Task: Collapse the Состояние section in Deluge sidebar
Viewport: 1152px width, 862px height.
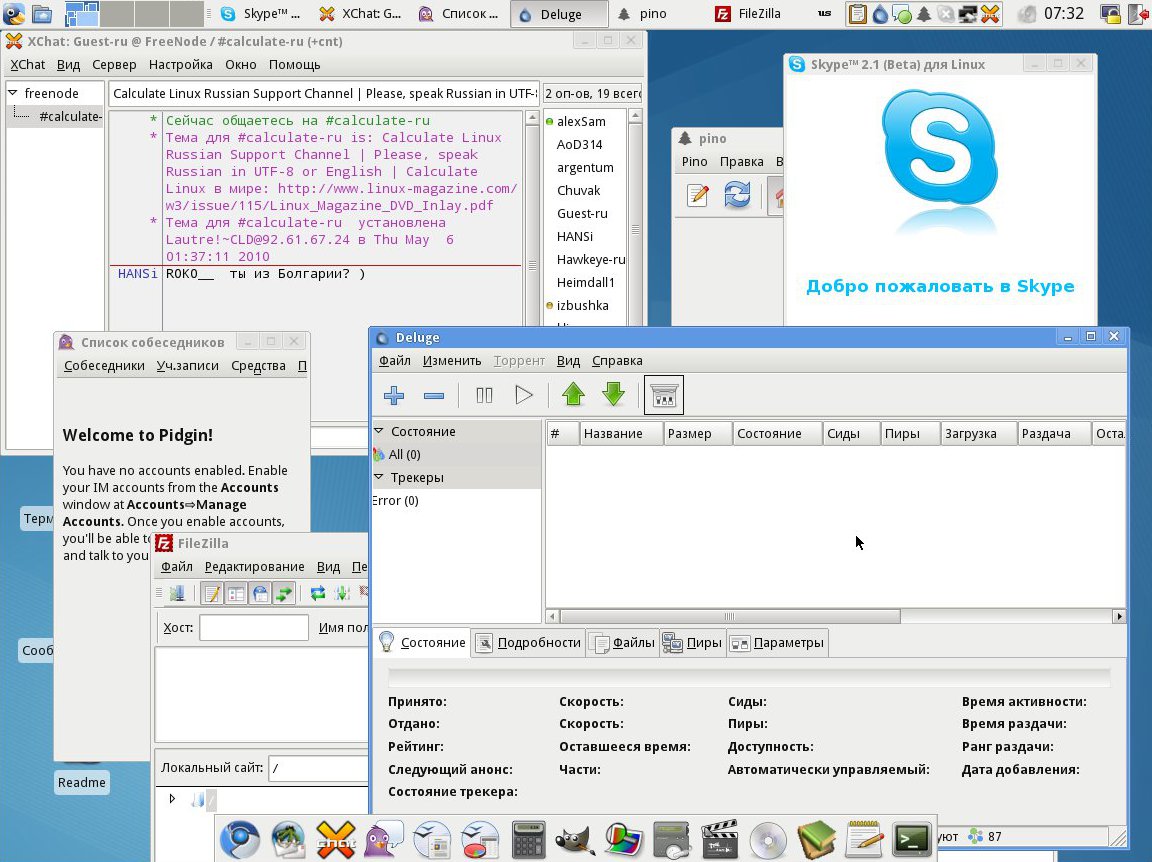Action: point(380,431)
